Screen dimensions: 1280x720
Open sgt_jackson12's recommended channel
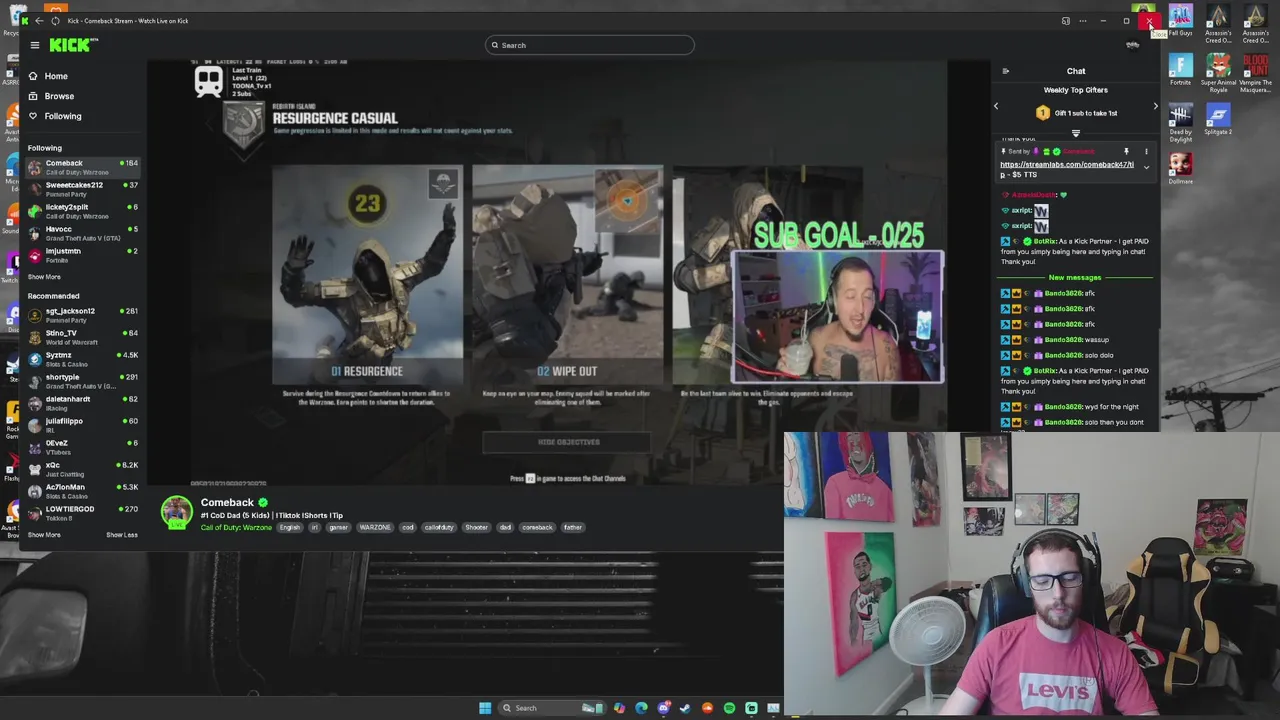pyautogui.click(x=83, y=315)
